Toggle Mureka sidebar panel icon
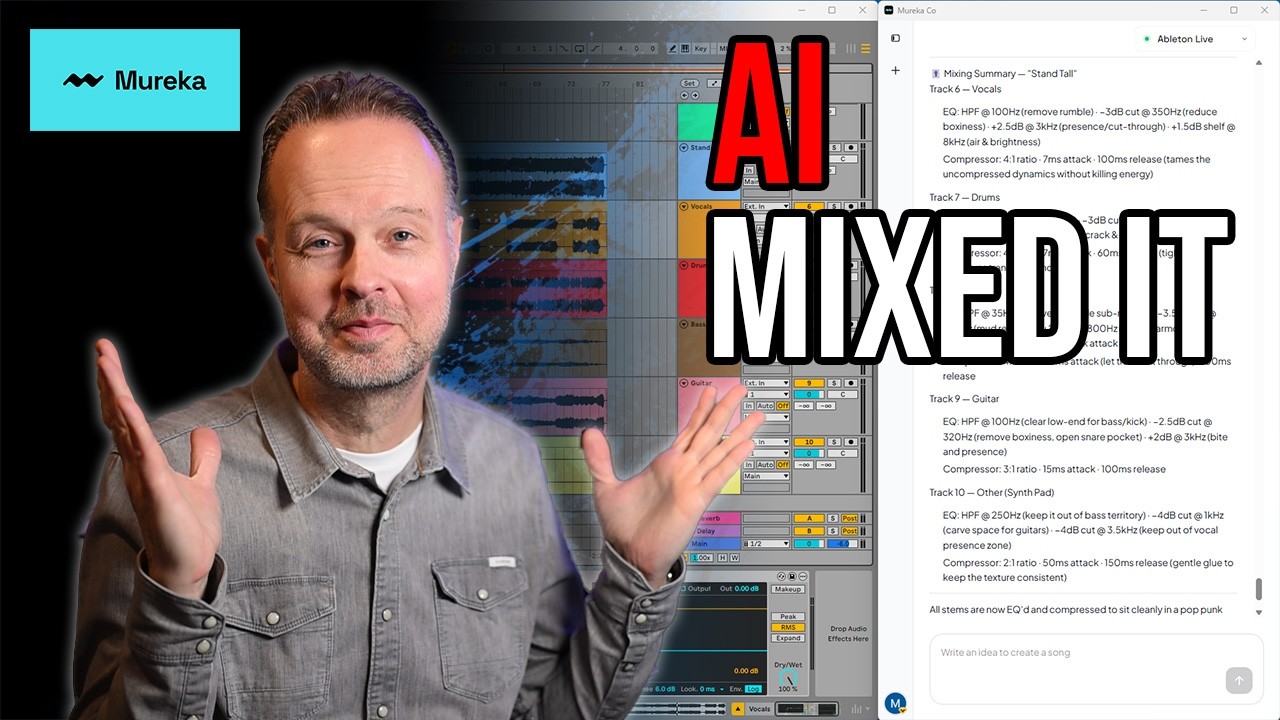 895,39
